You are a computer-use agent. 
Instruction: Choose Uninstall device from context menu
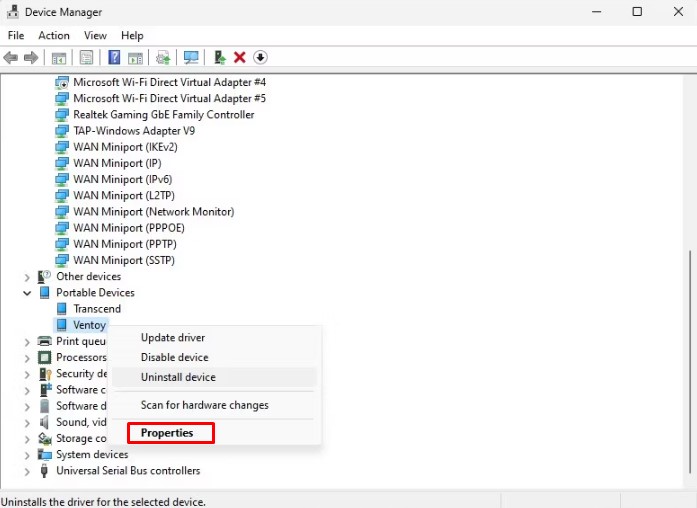click(214, 377)
